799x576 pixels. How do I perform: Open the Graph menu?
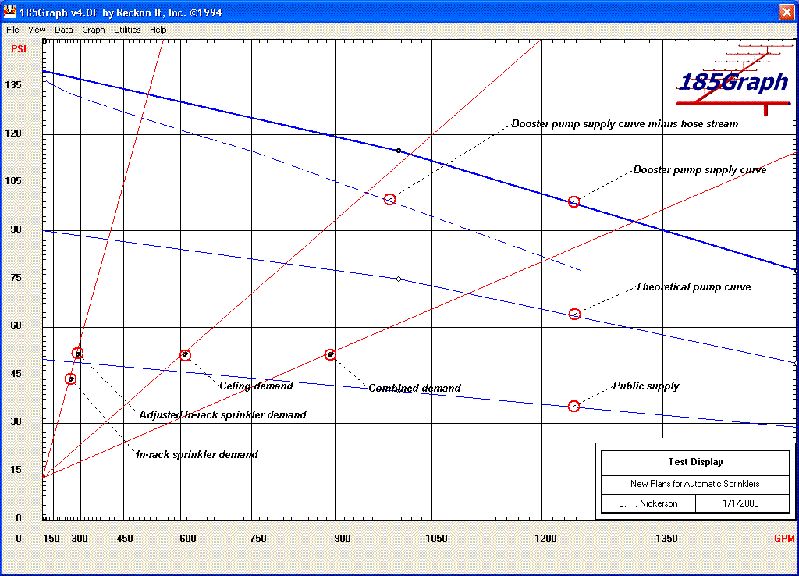(94, 30)
